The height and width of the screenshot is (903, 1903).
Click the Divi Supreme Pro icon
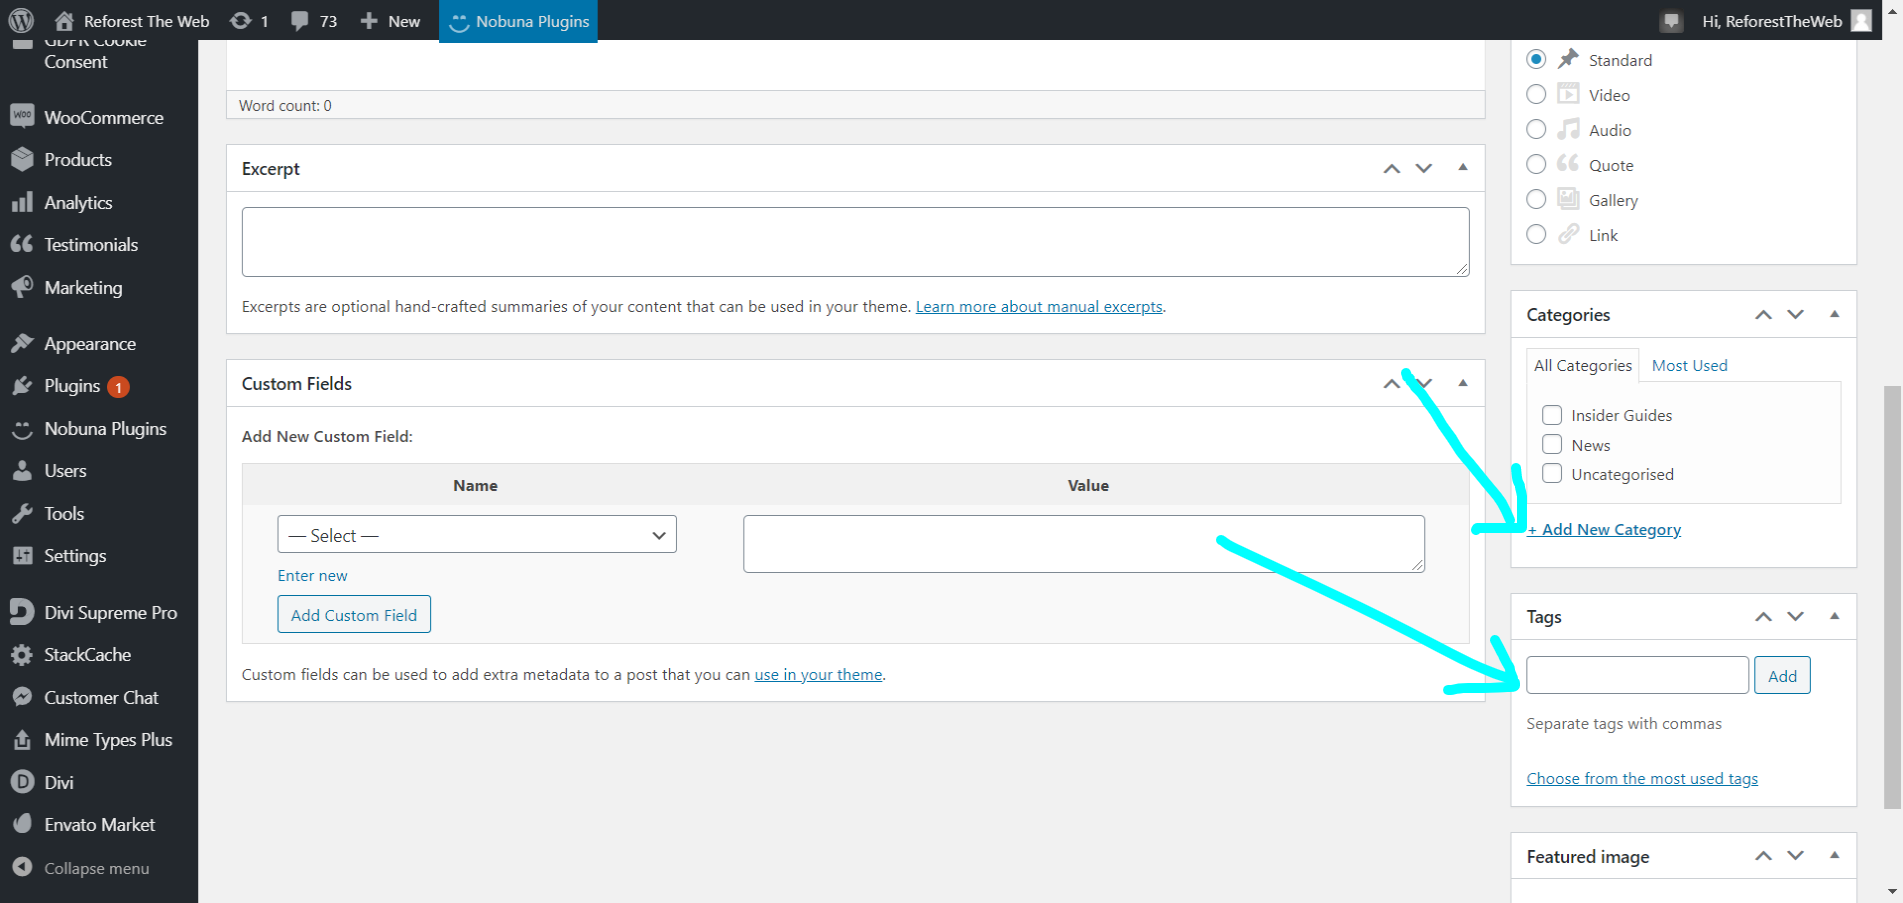[x=22, y=612]
